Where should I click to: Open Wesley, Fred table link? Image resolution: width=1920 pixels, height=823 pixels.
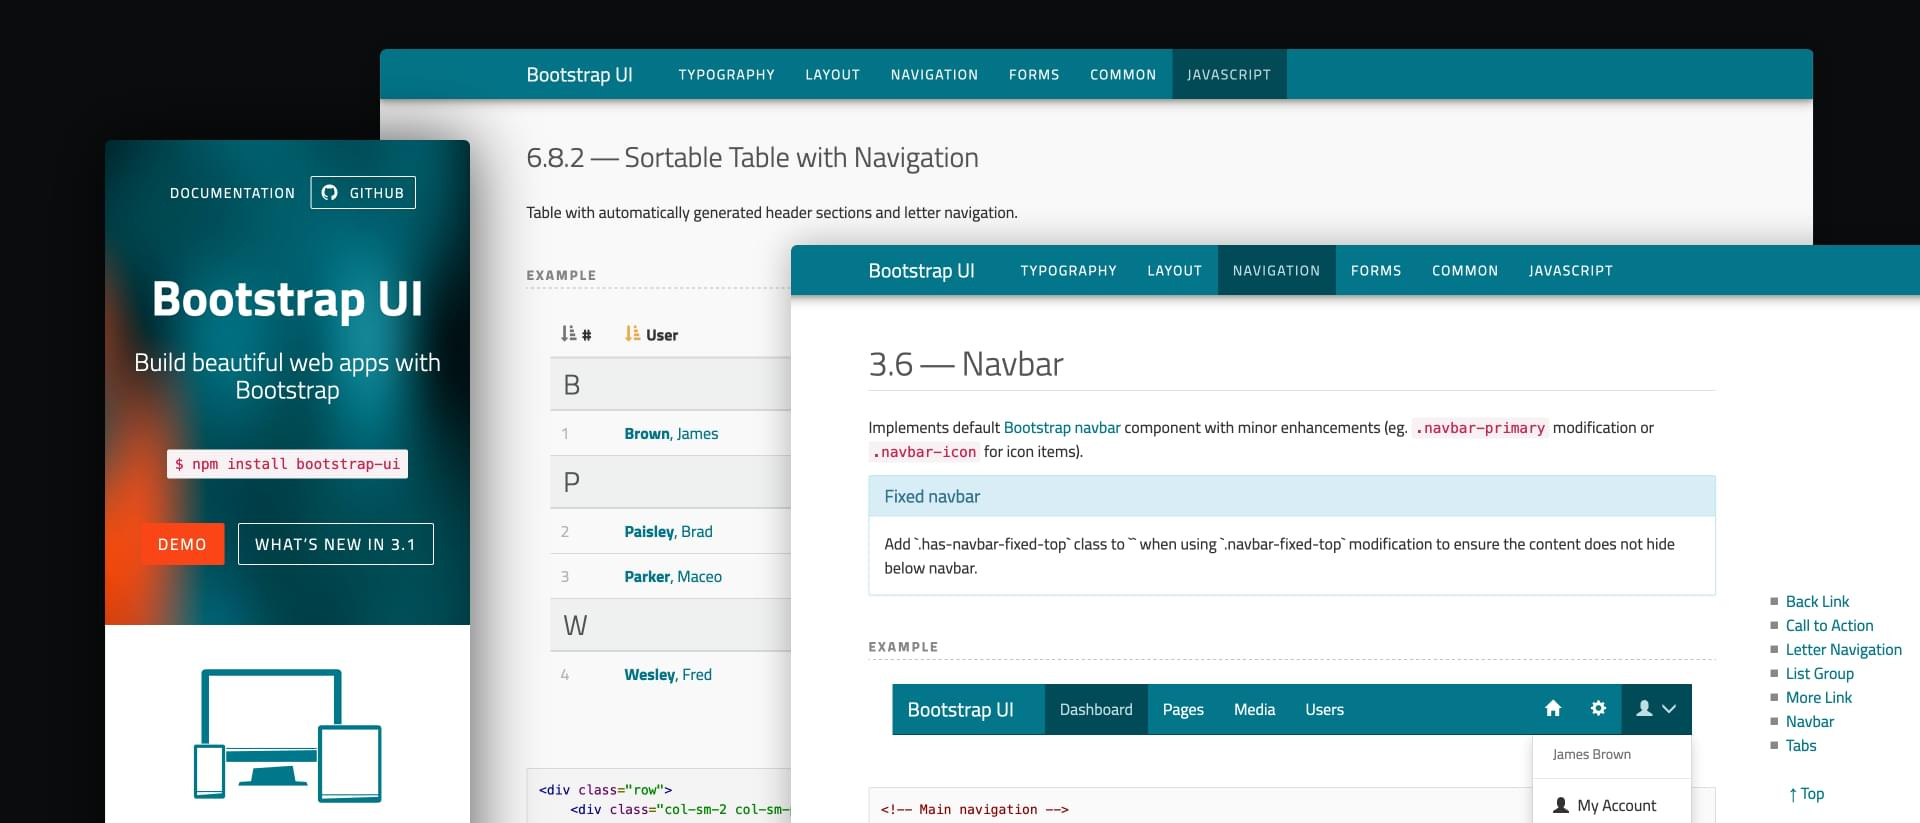668,675
